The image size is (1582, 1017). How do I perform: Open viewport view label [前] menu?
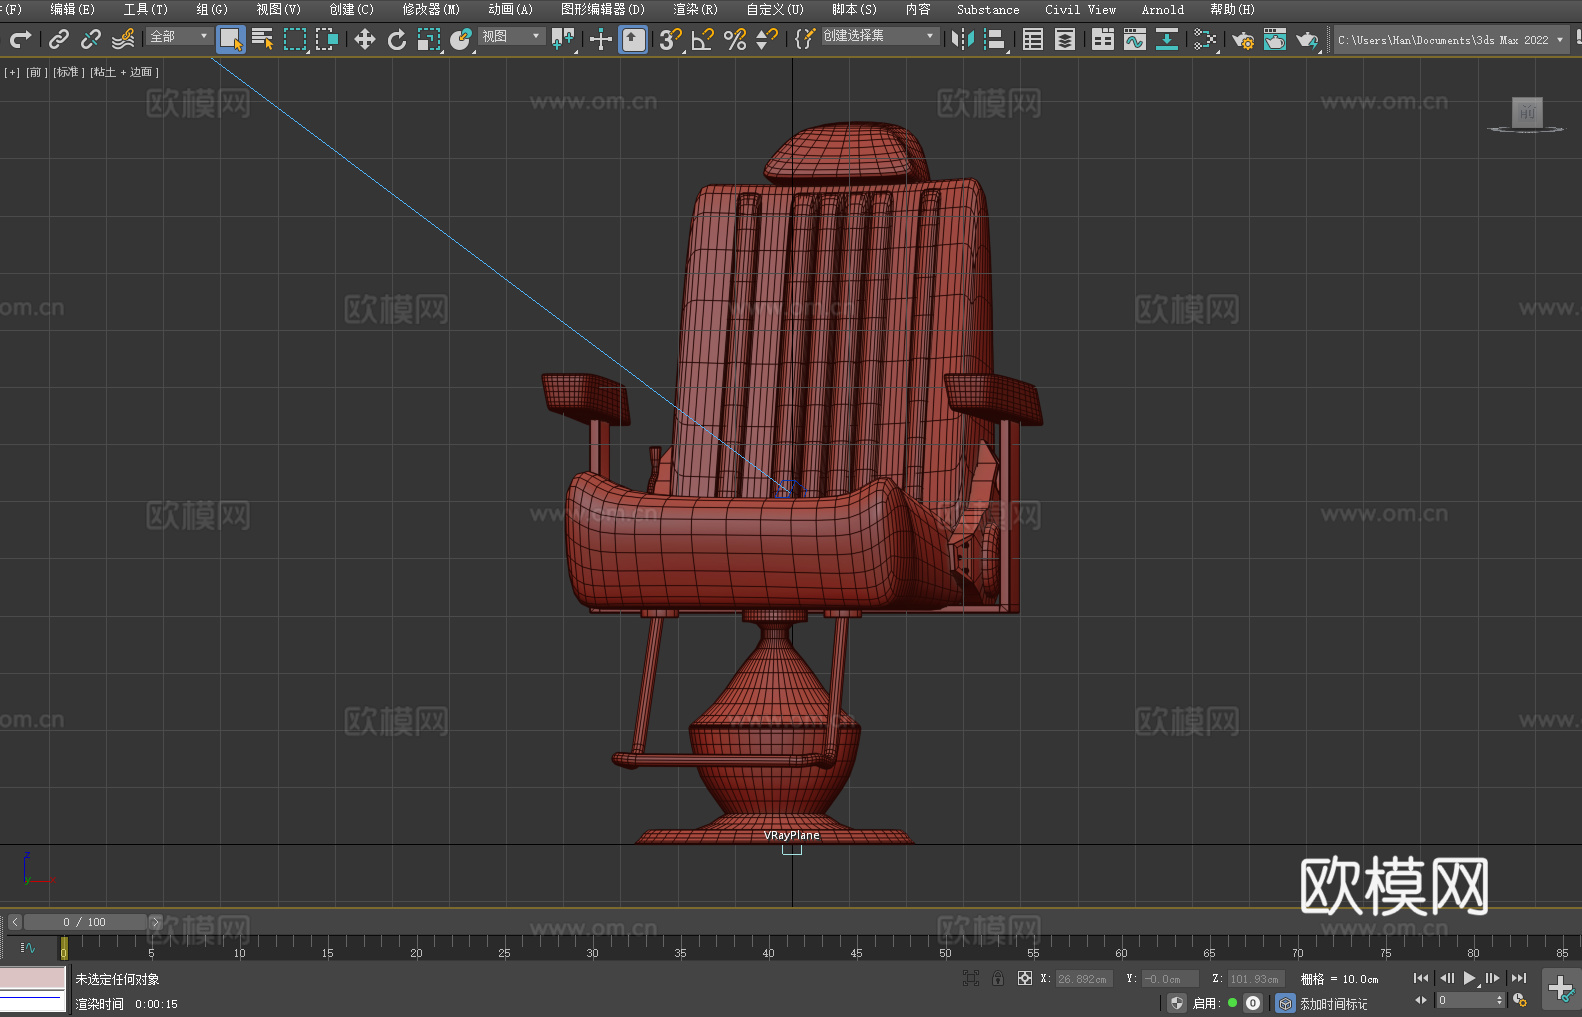pyautogui.click(x=36, y=72)
